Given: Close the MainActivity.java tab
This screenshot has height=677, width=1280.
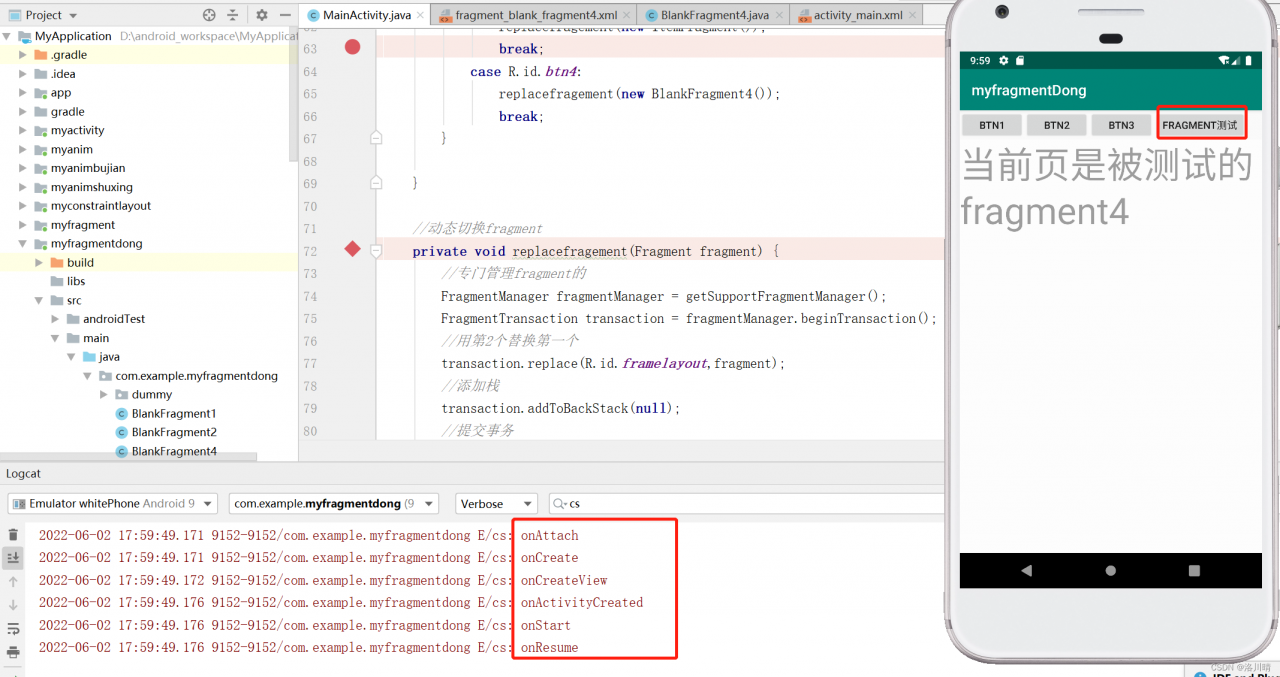Looking at the screenshot, I should tap(419, 15).
